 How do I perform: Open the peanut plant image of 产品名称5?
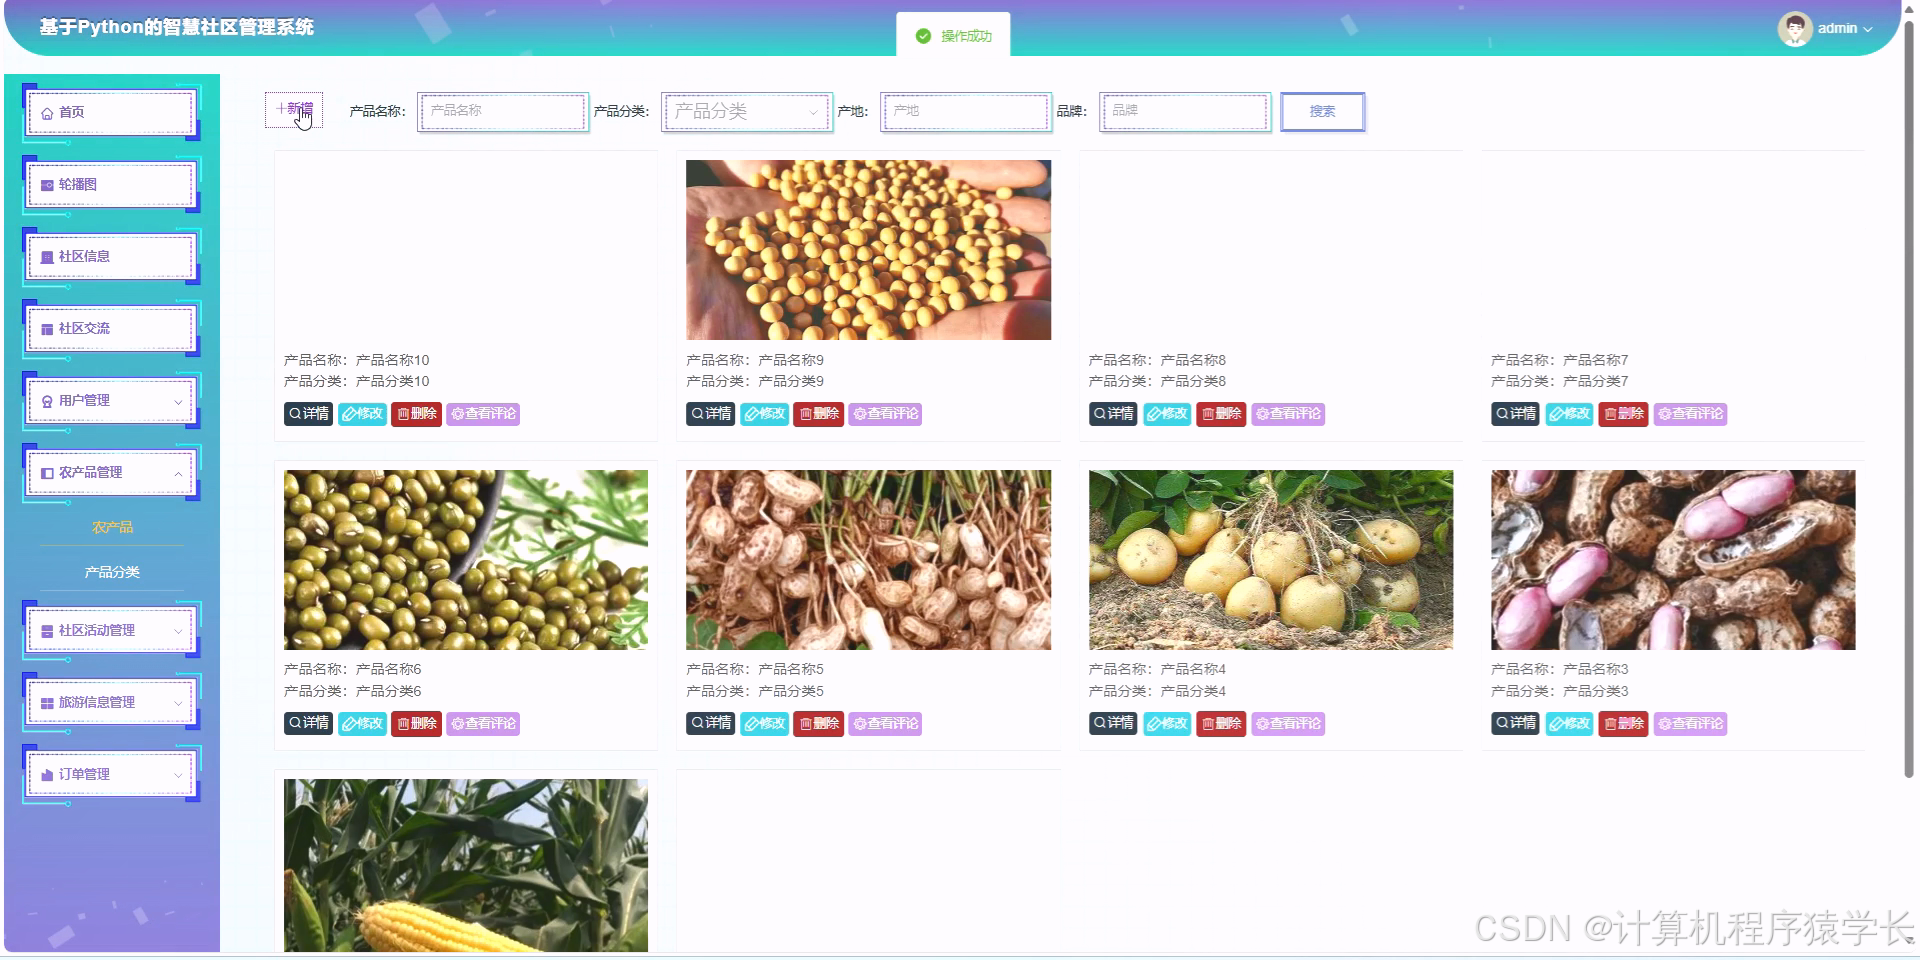coord(868,560)
